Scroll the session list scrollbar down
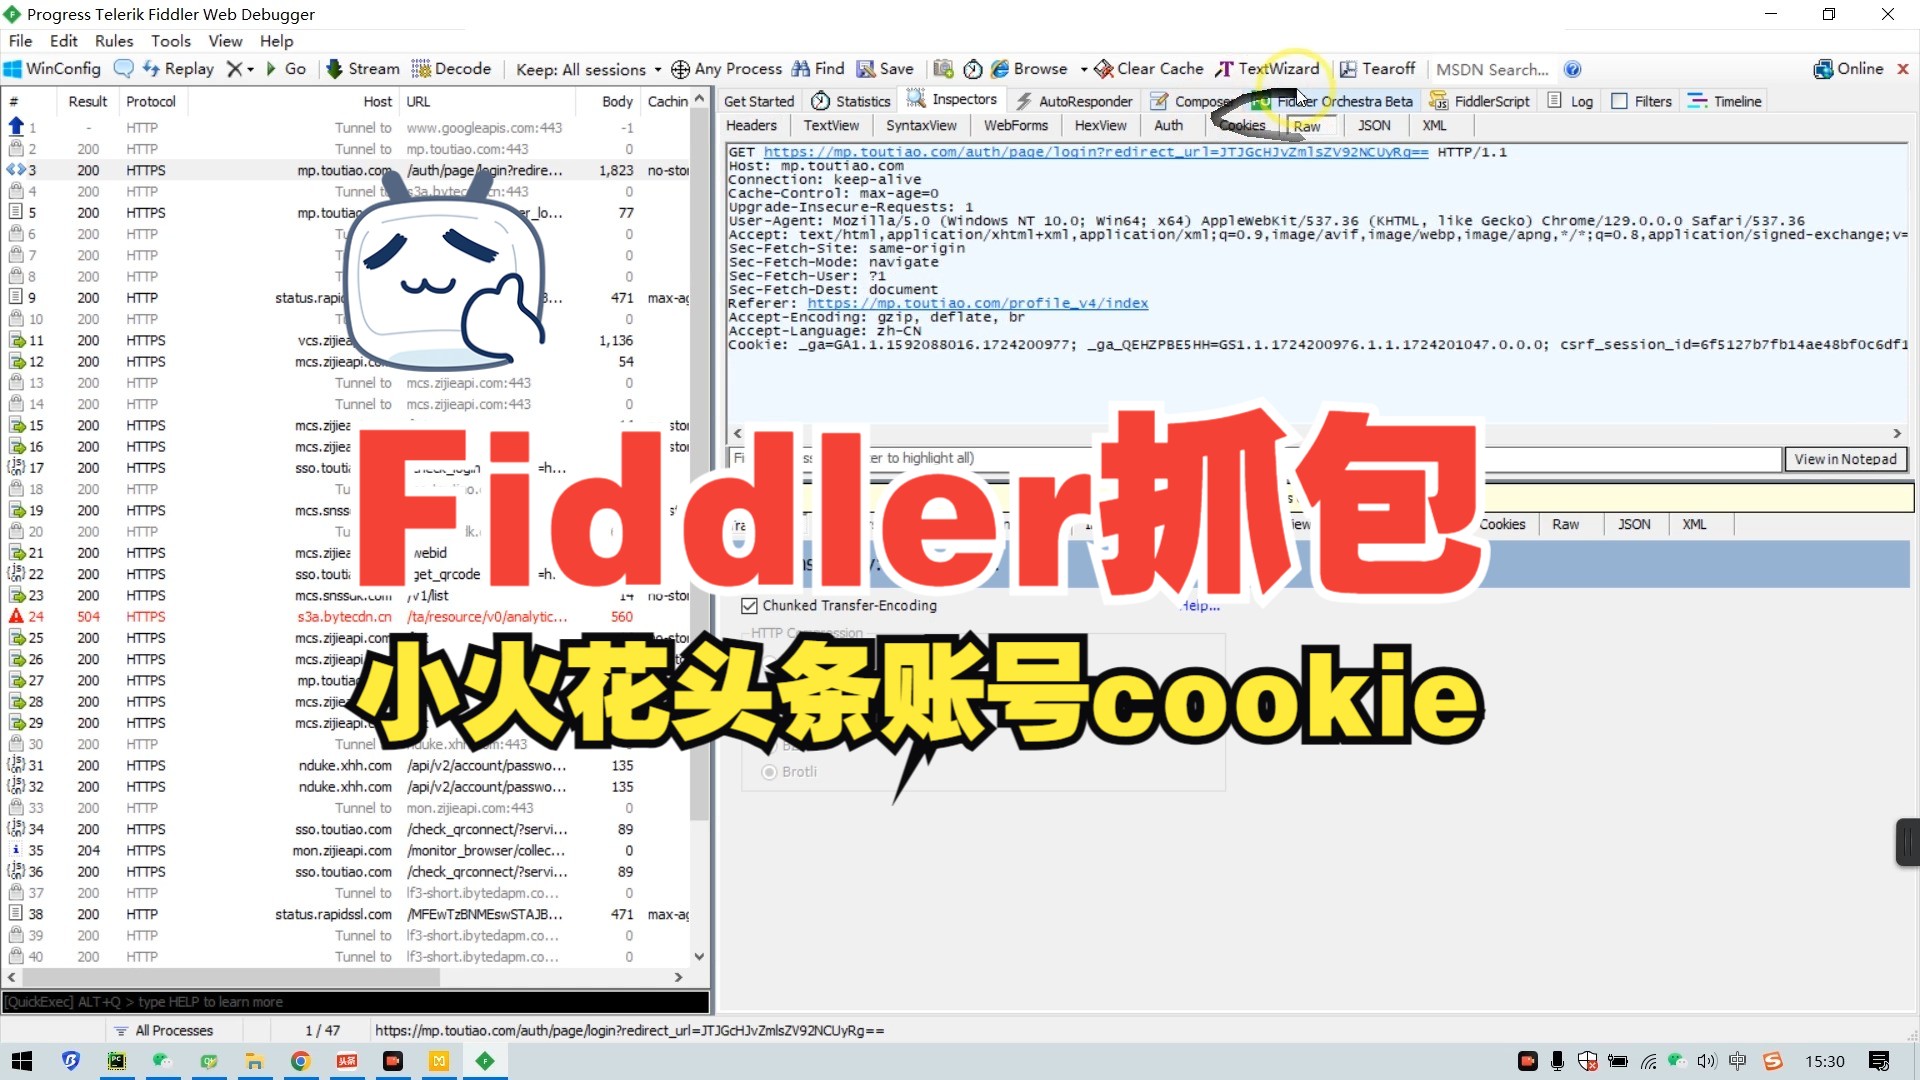The image size is (1920, 1080). click(698, 956)
